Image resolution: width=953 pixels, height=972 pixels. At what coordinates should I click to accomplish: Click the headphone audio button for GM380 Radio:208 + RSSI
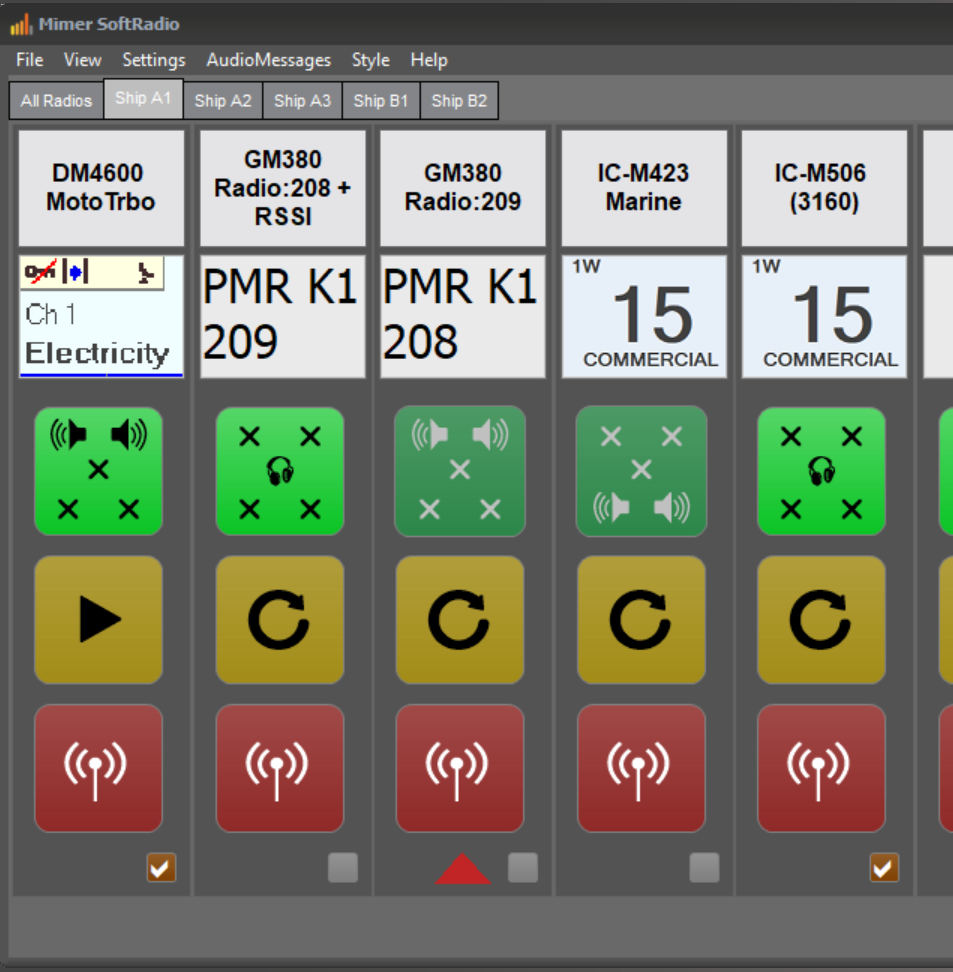coord(280,471)
